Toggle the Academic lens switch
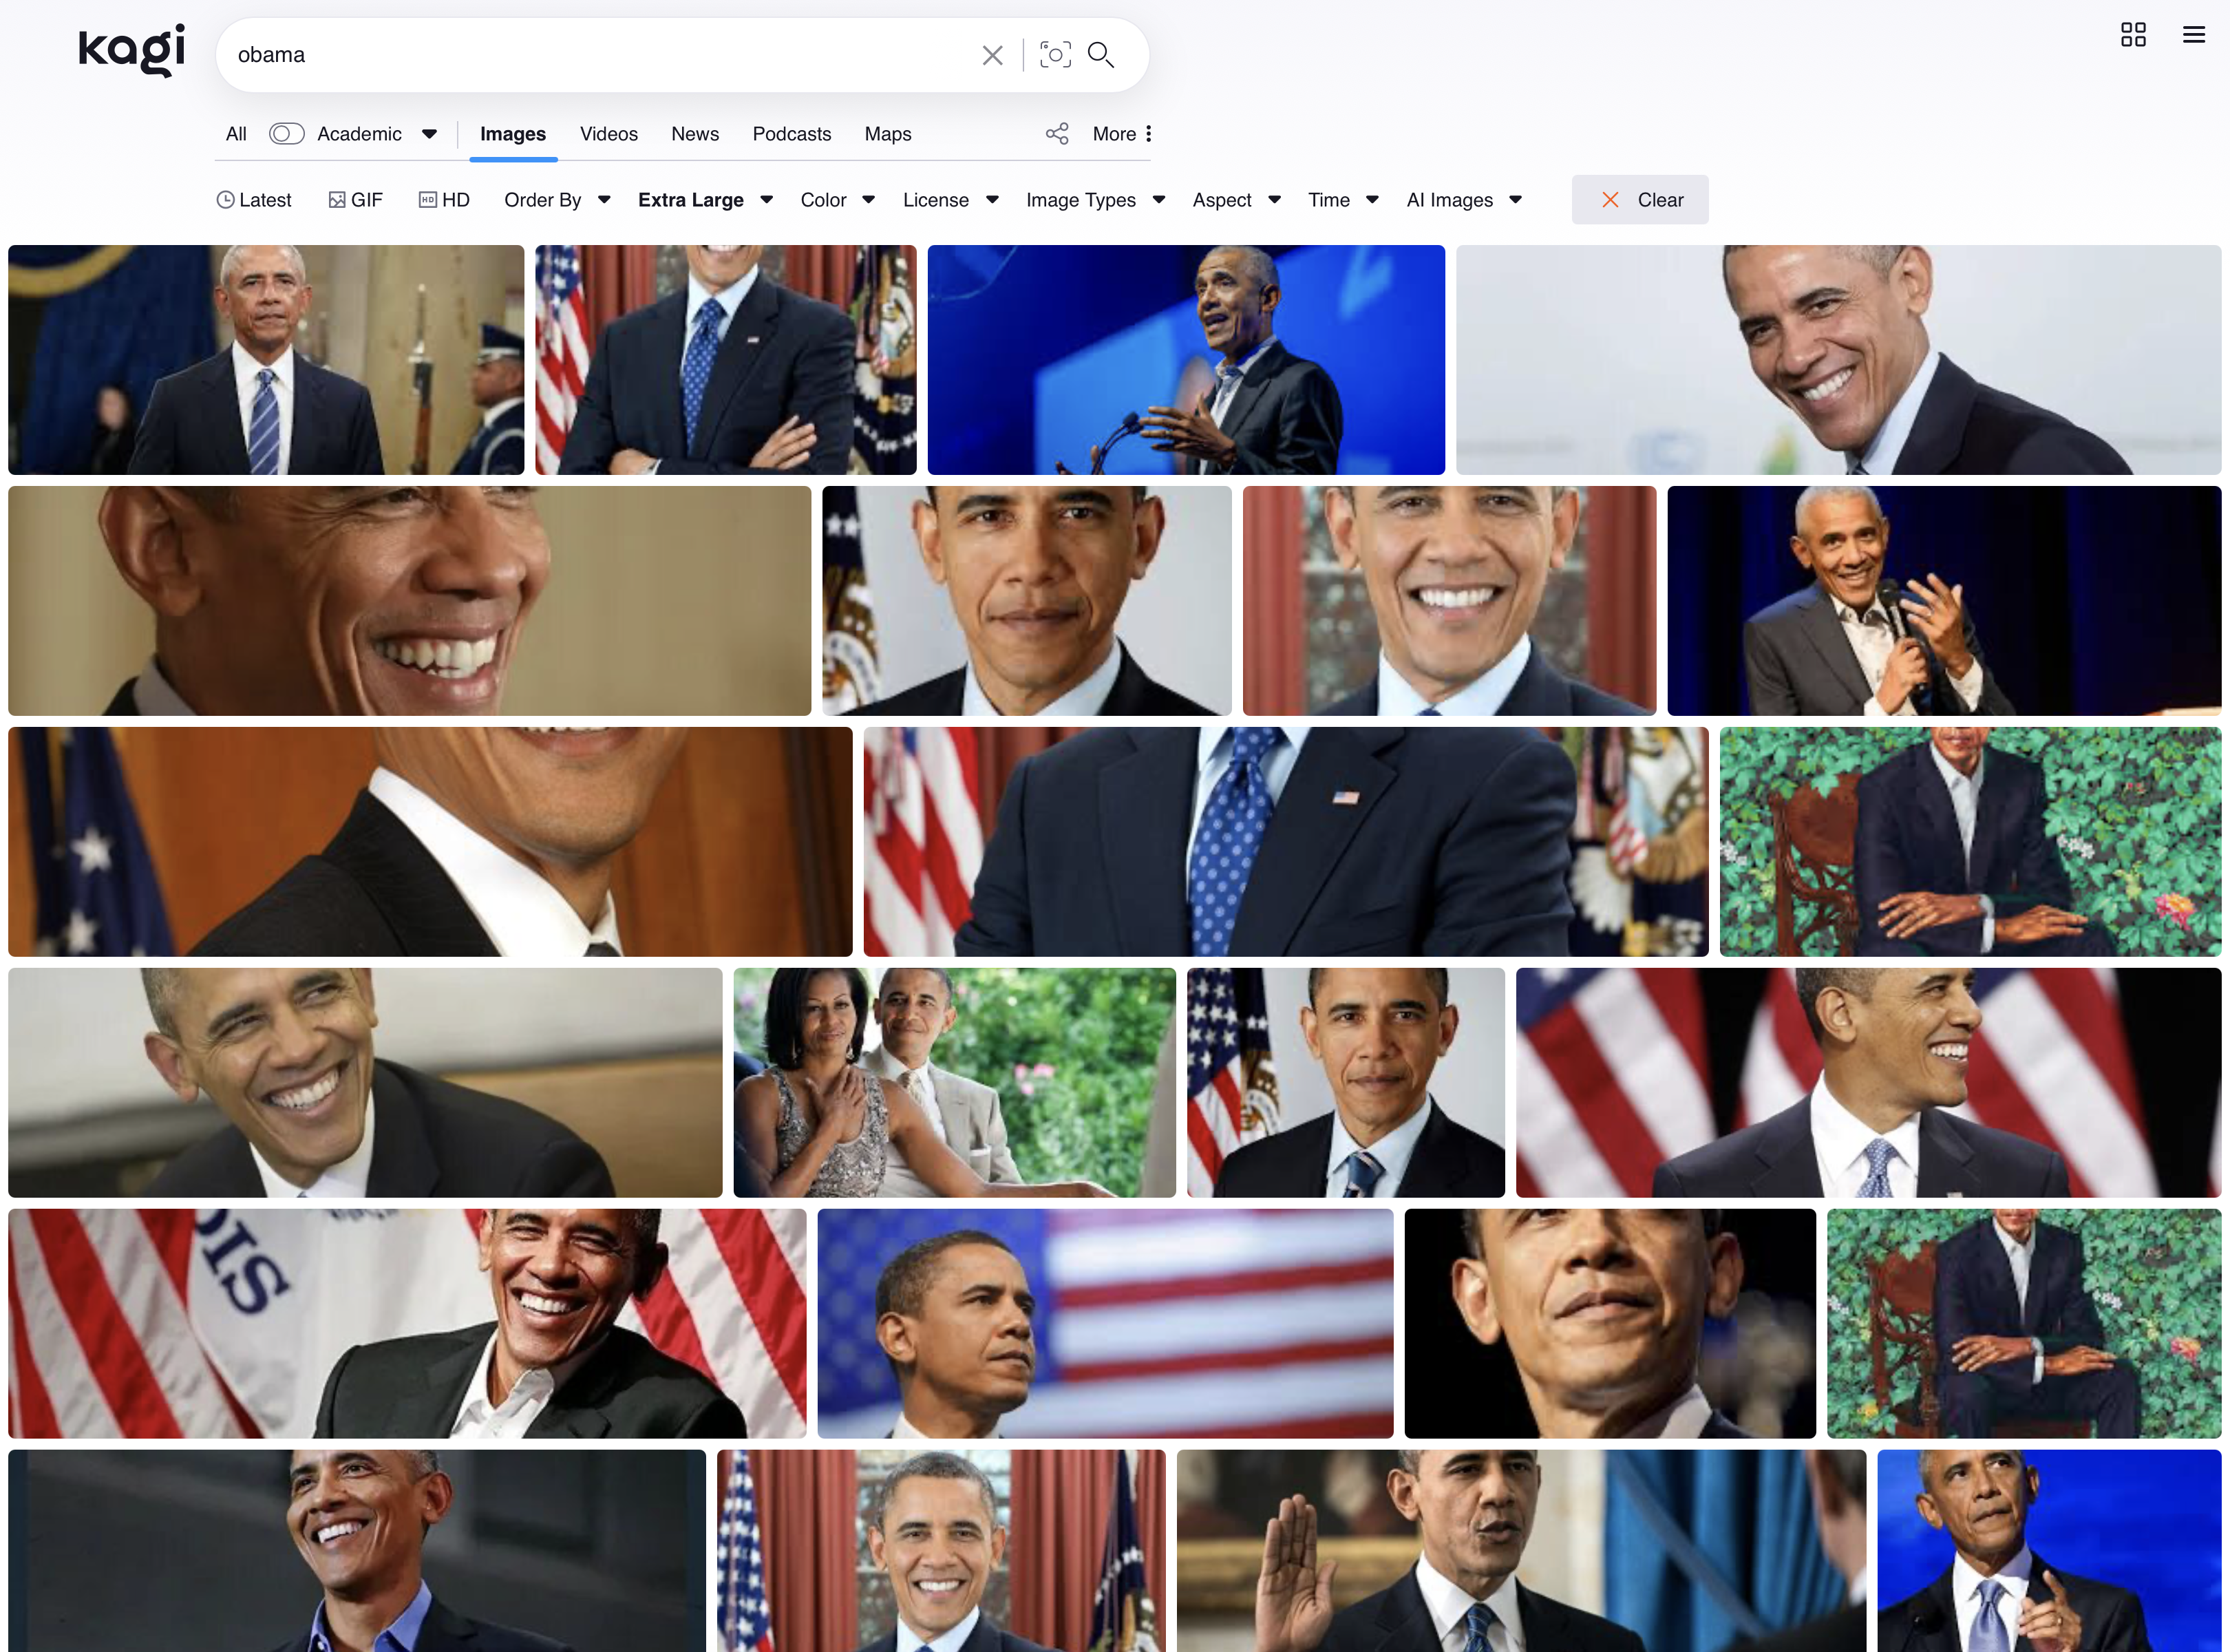 [286, 134]
